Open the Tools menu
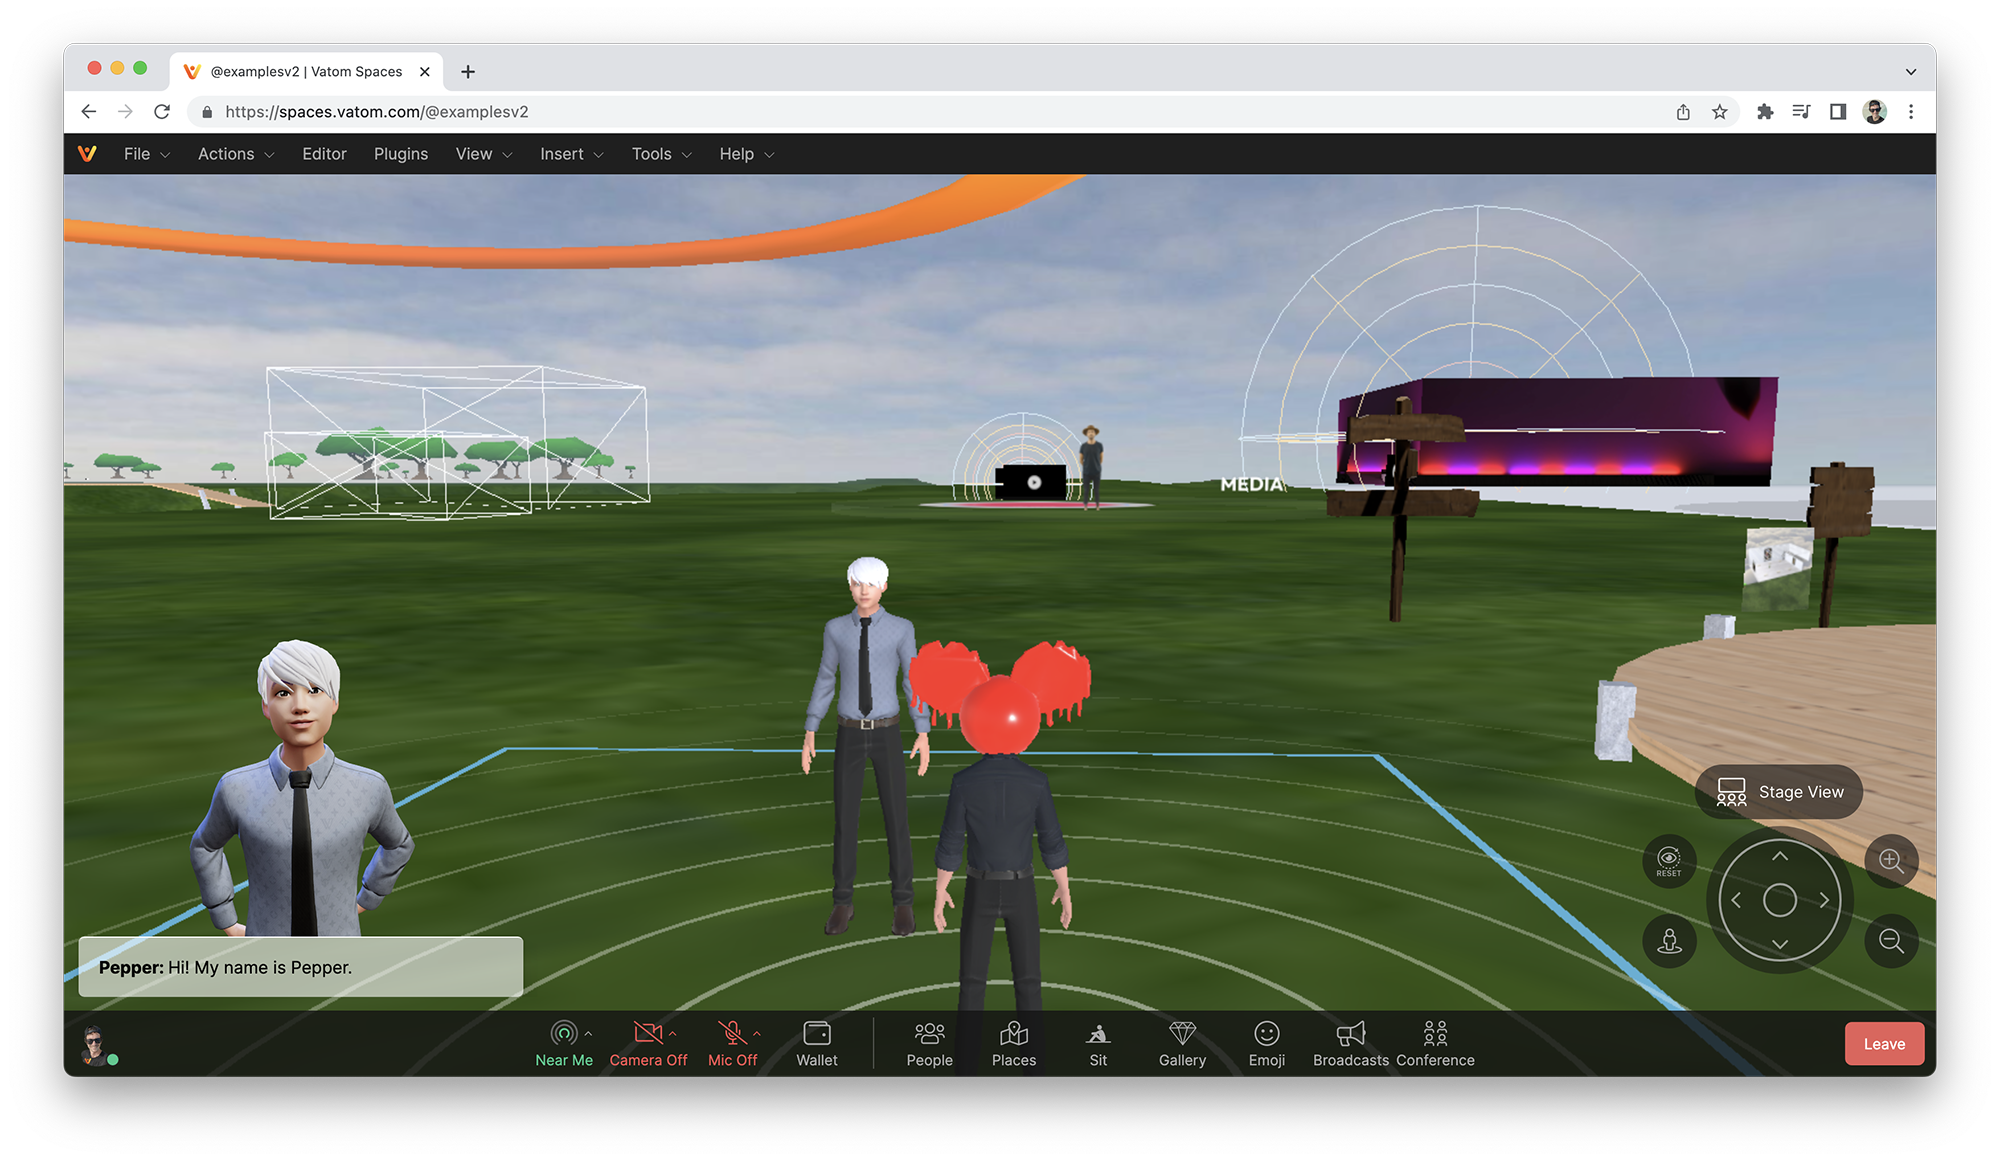This screenshot has height=1161, width=2000. click(662, 154)
